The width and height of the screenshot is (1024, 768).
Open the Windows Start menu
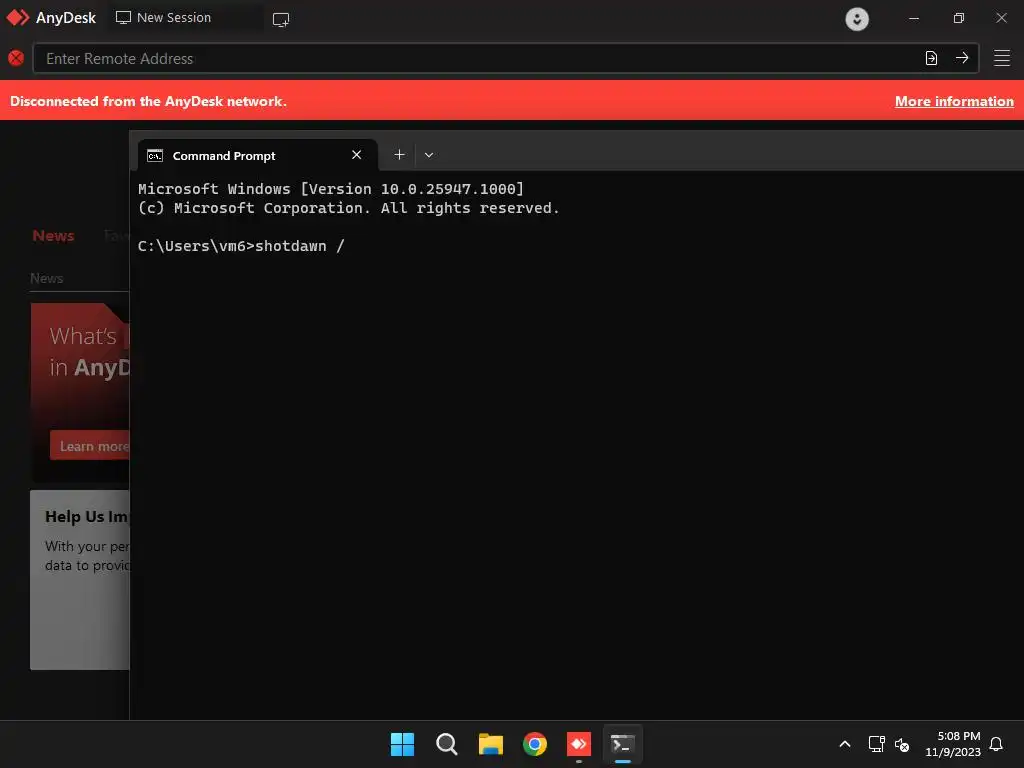(x=402, y=744)
